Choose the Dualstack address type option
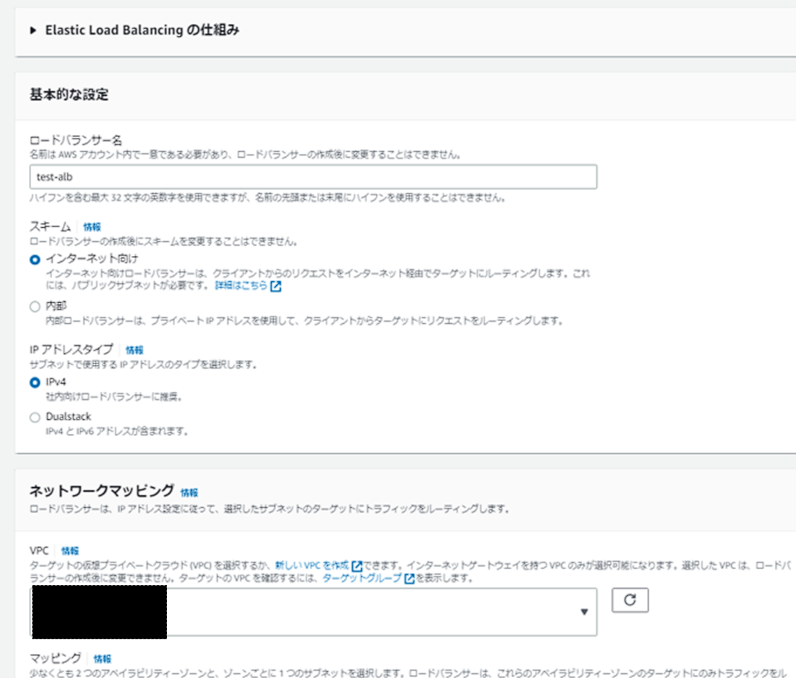The height and width of the screenshot is (678, 796). click(x=36, y=416)
